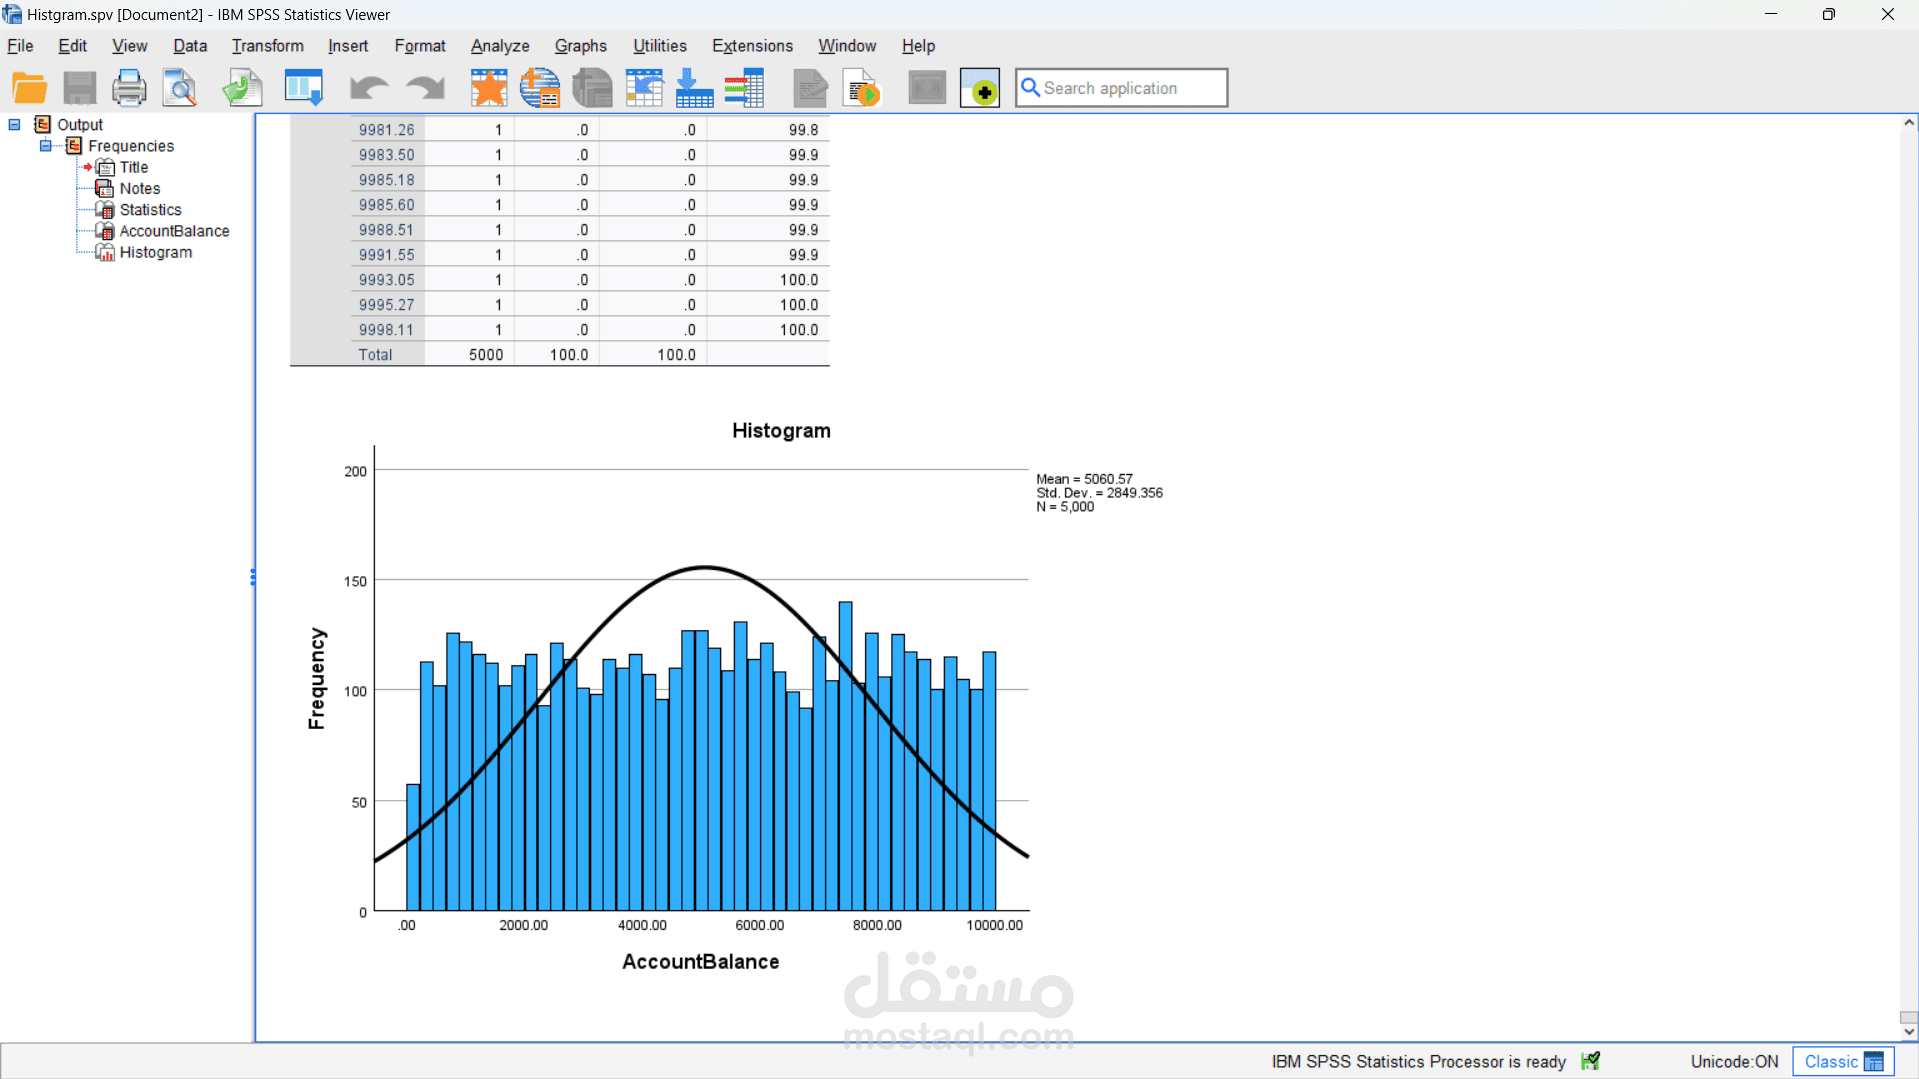Click the Go to Case globe icon
Image resolution: width=1919 pixels, height=1079 pixels.
click(x=540, y=88)
